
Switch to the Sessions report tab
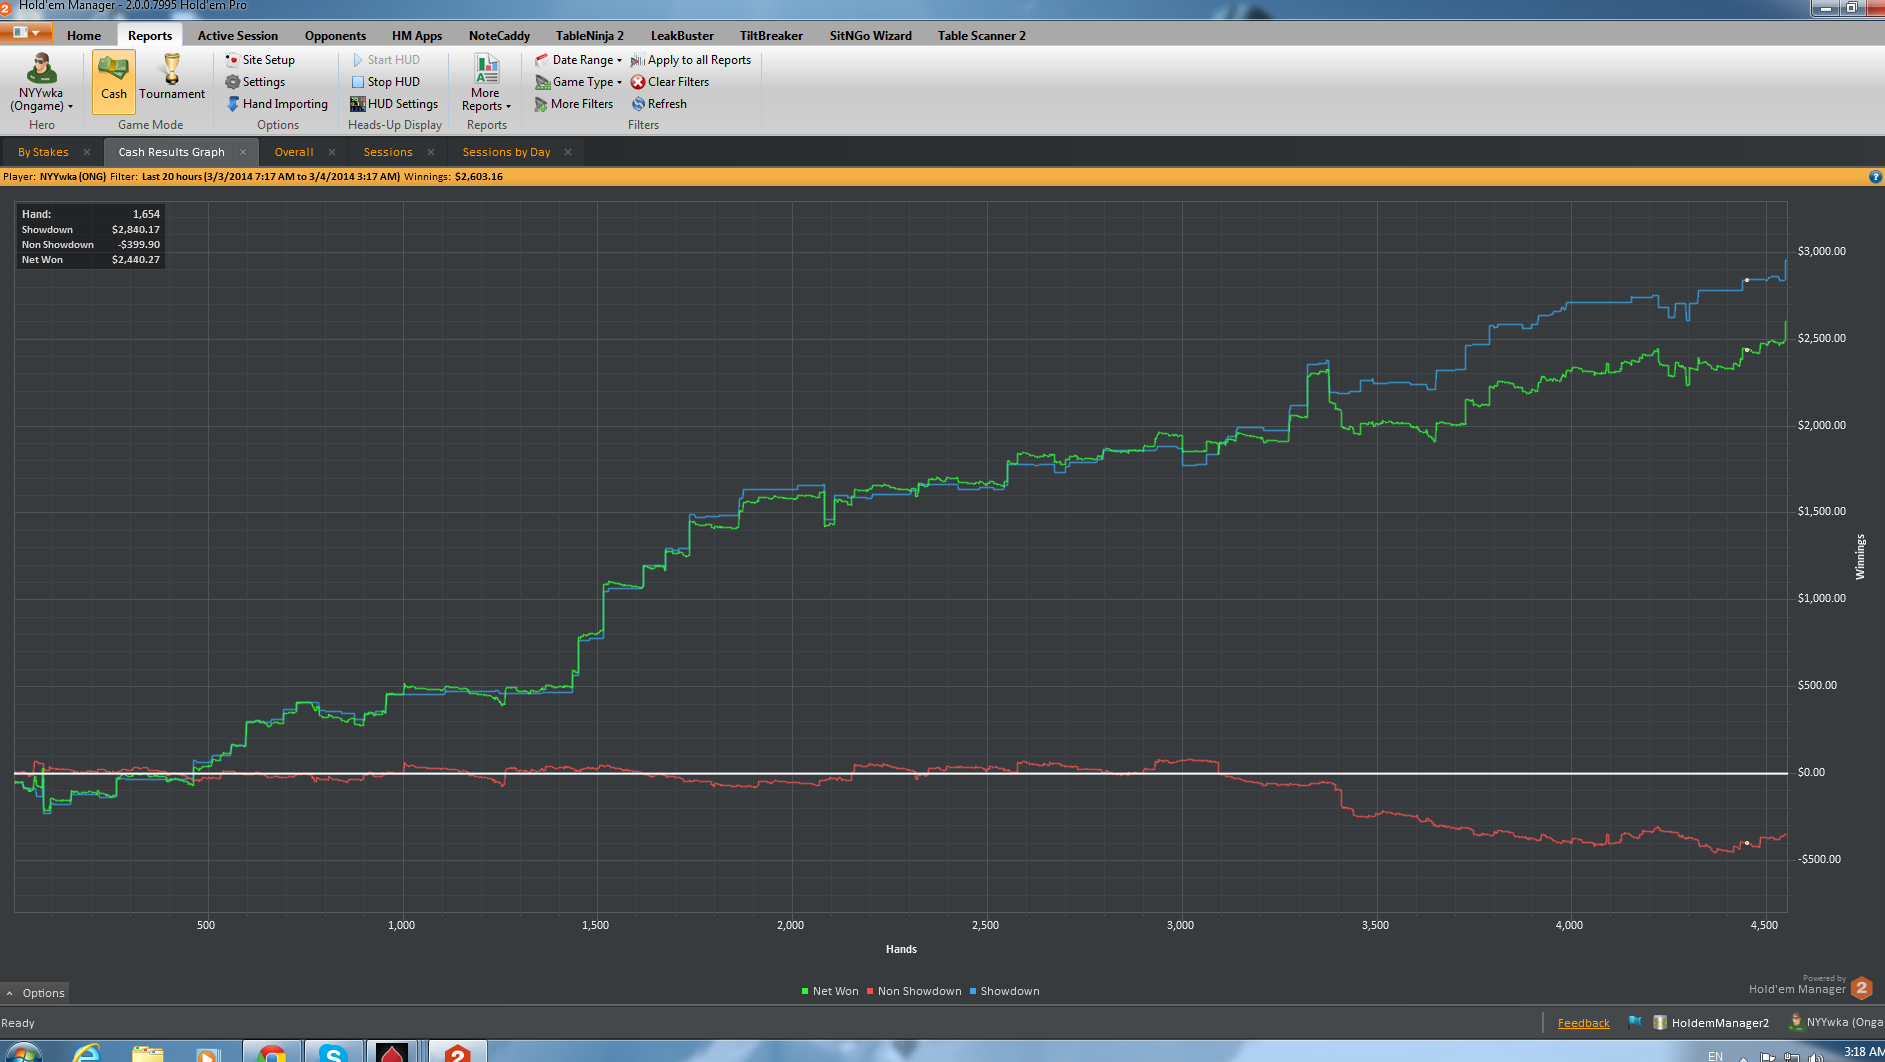(x=388, y=152)
